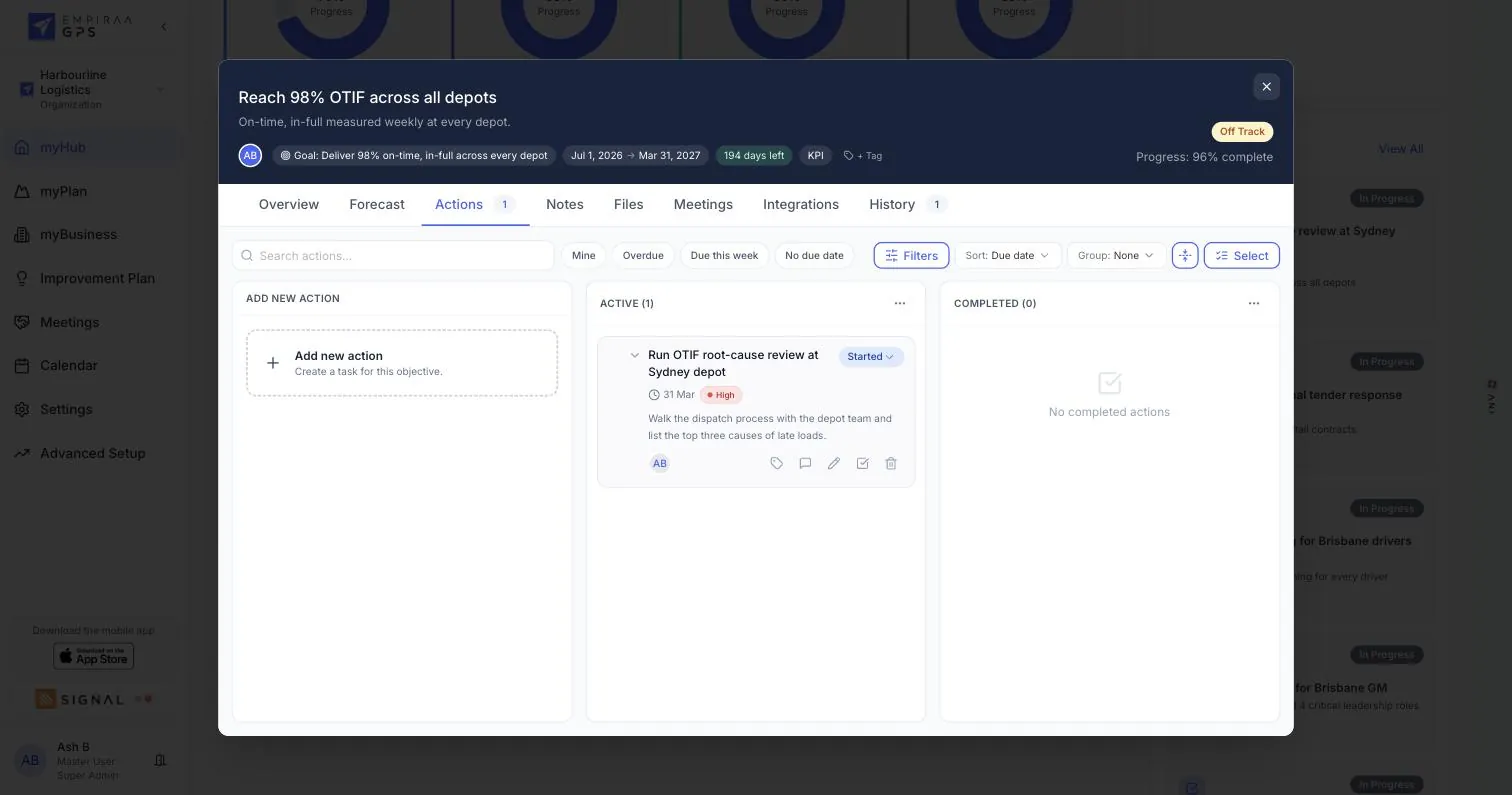This screenshot has width=1512, height=795.
Task: Collapse the Run OTIF root-cause review card
Action: point(634,355)
